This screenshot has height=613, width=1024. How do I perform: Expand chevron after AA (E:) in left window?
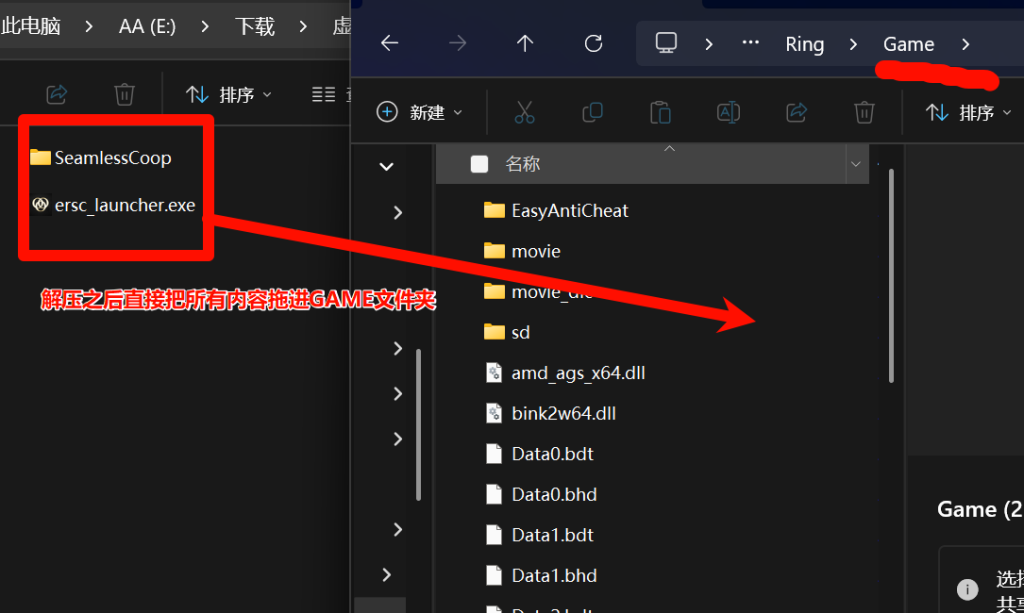point(204,27)
